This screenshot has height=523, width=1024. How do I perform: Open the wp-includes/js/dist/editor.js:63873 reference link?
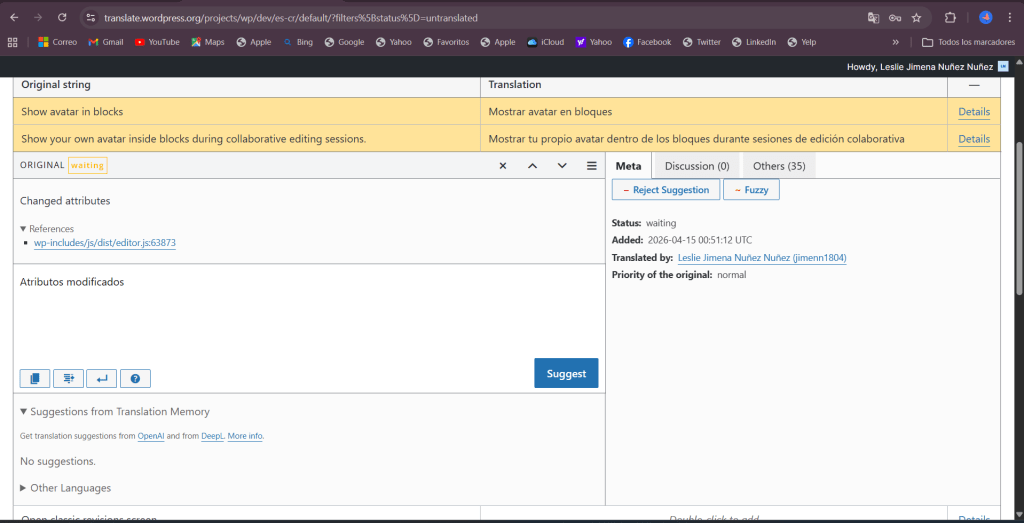tap(105, 243)
